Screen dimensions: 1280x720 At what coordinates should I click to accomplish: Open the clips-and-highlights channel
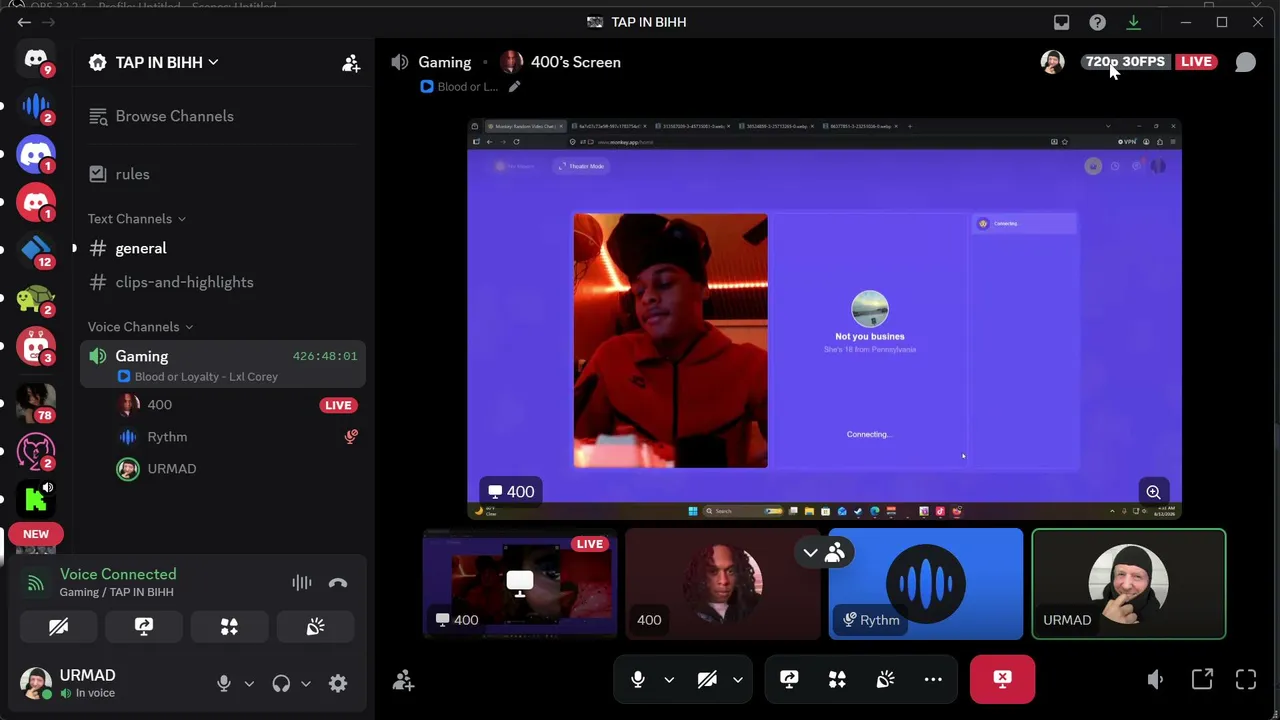(222, 282)
